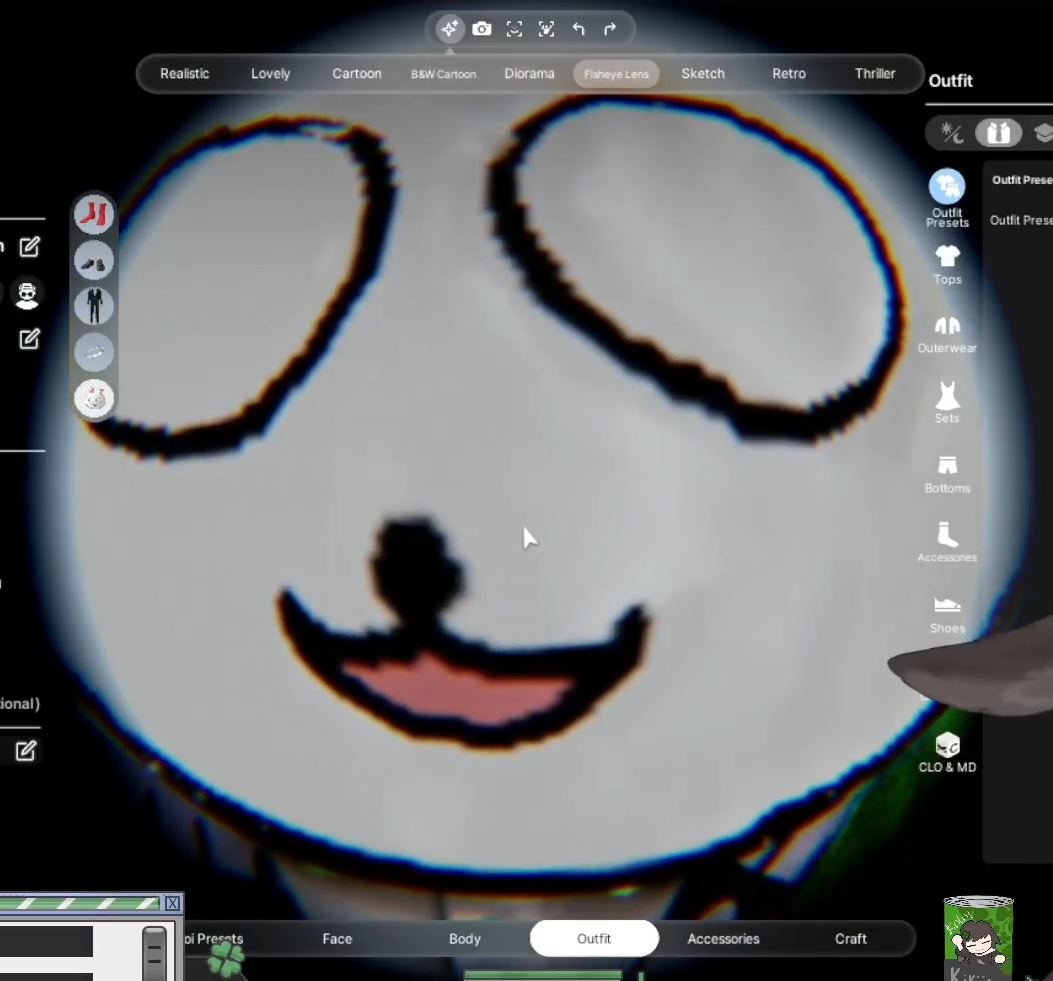The image size is (1053, 981).
Task: Open the sock-shaped Accessories category
Action: click(947, 542)
